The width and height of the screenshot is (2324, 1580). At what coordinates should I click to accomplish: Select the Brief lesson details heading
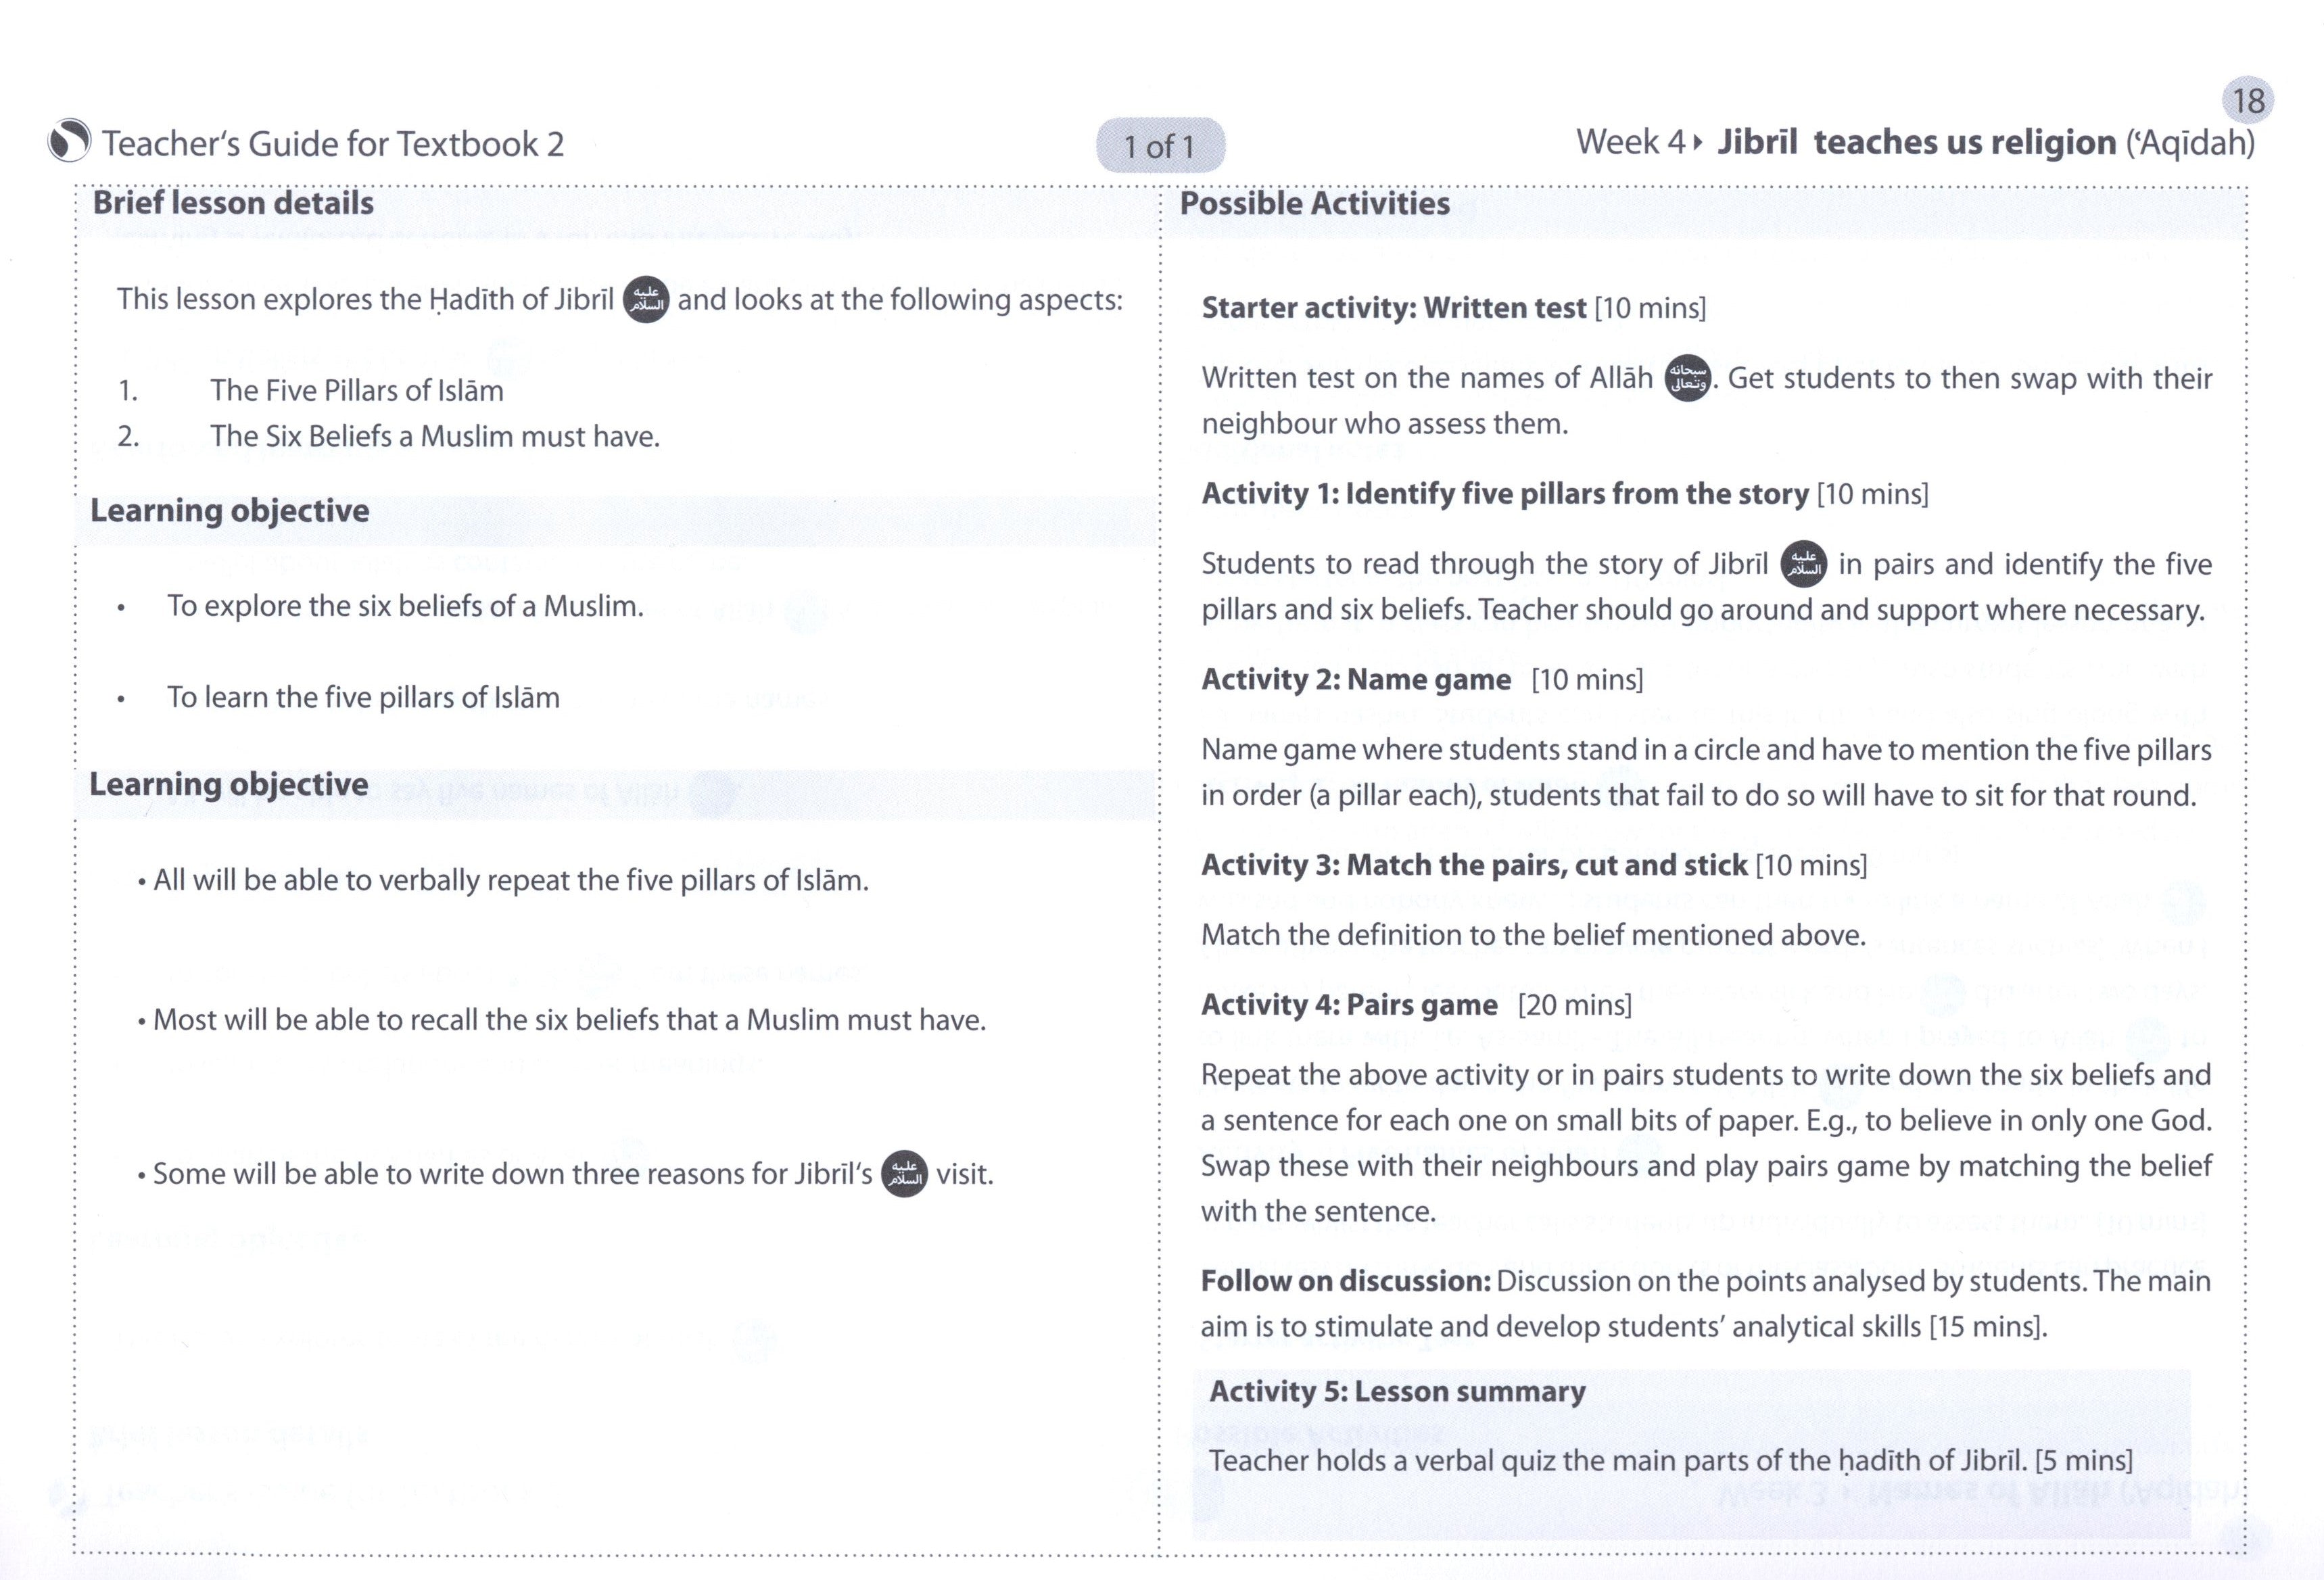233,203
